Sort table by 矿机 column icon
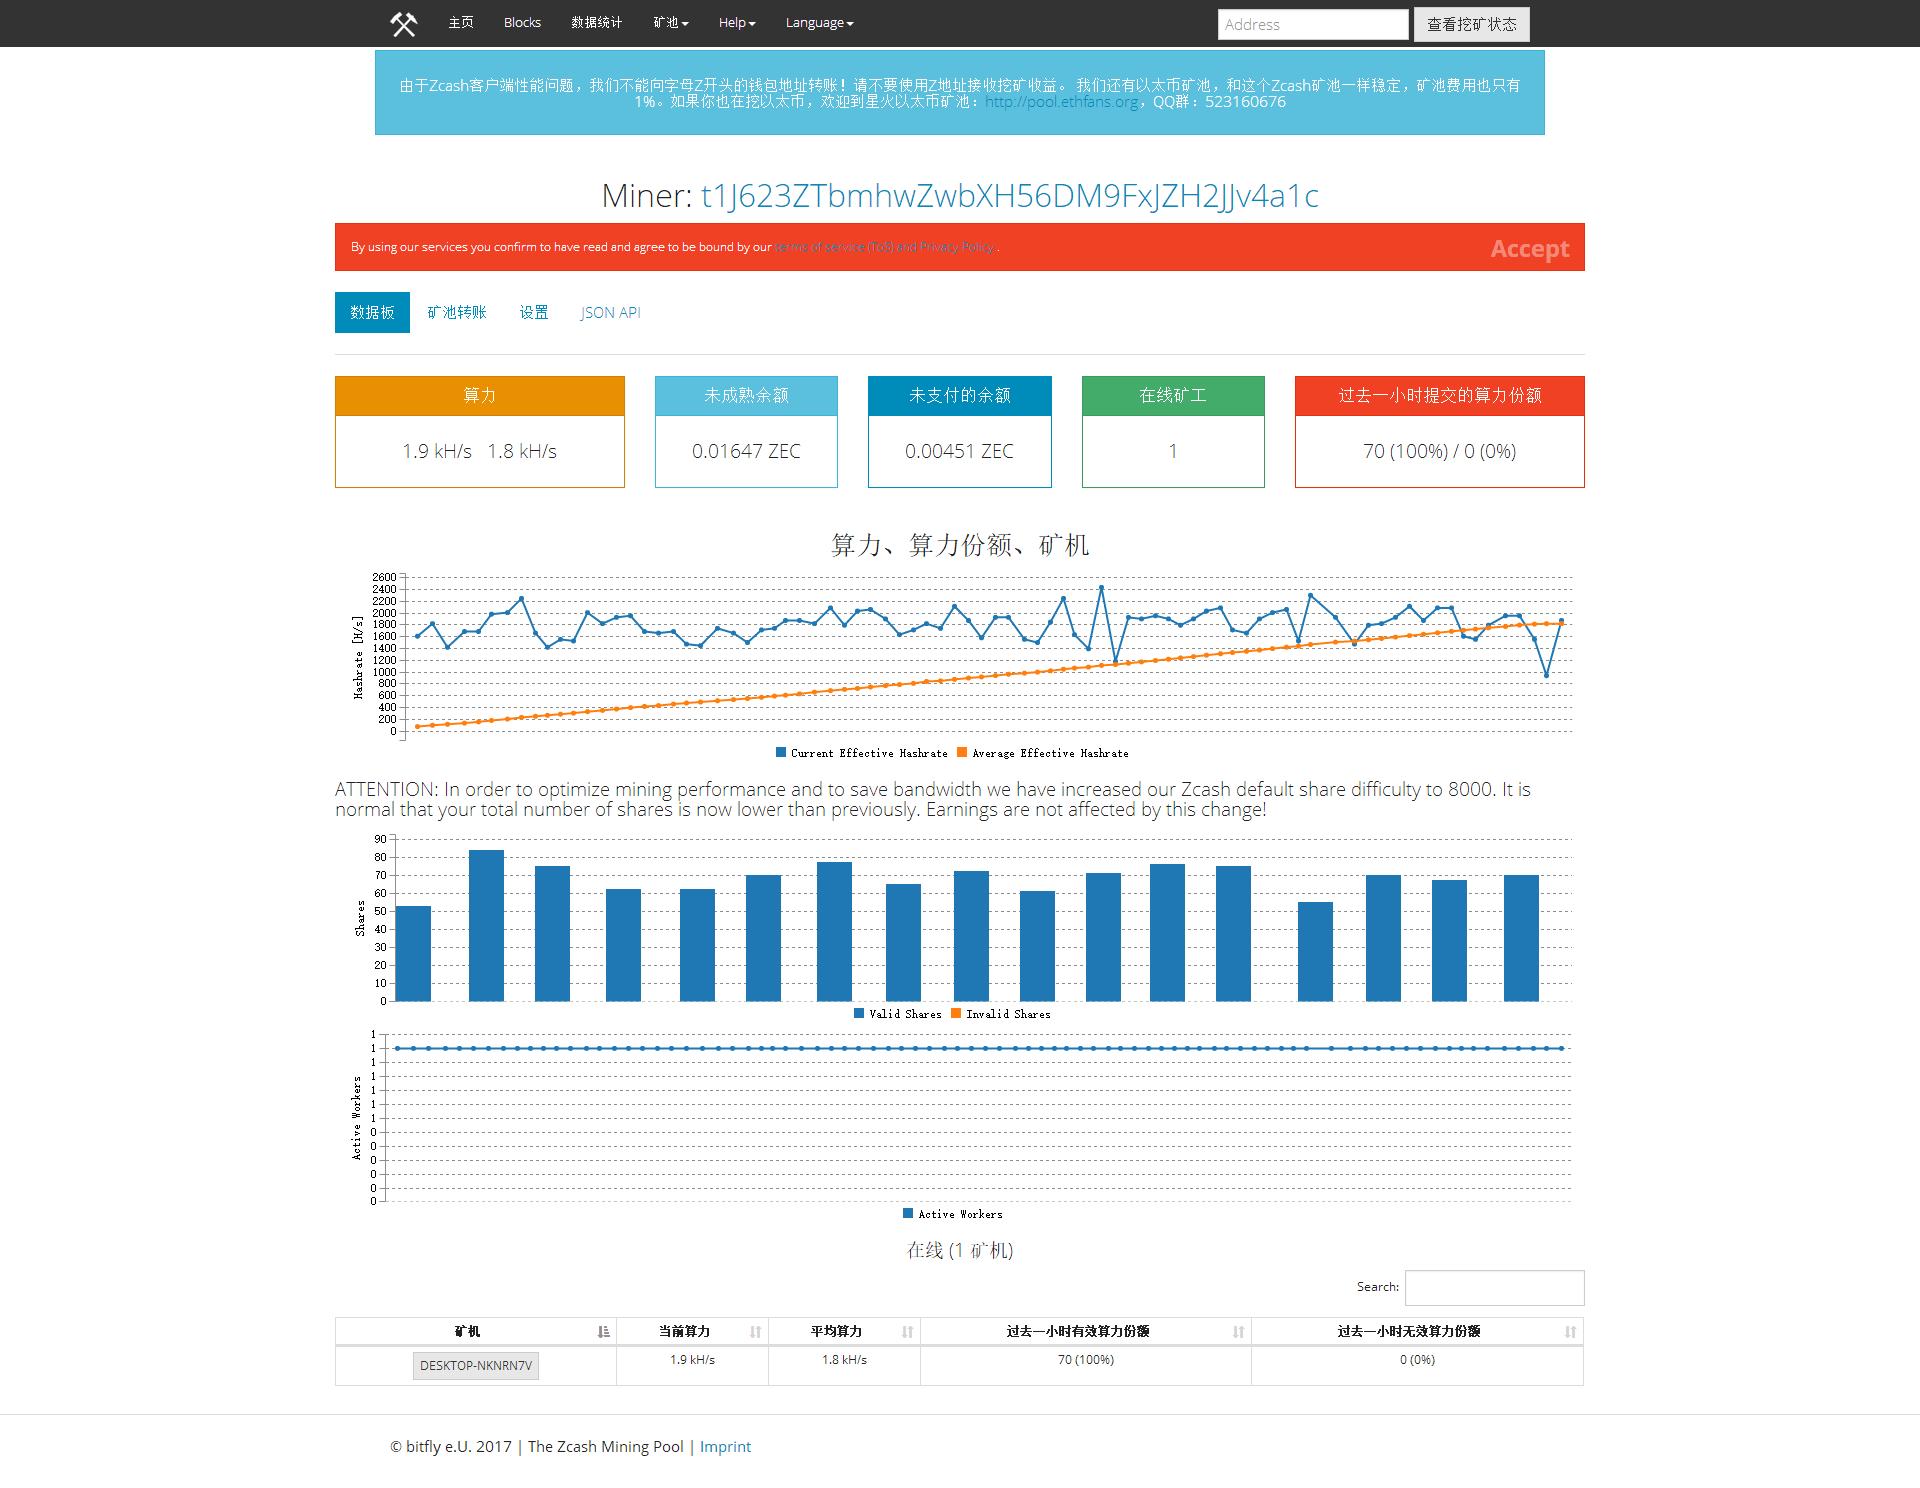 click(x=603, y=1331)
